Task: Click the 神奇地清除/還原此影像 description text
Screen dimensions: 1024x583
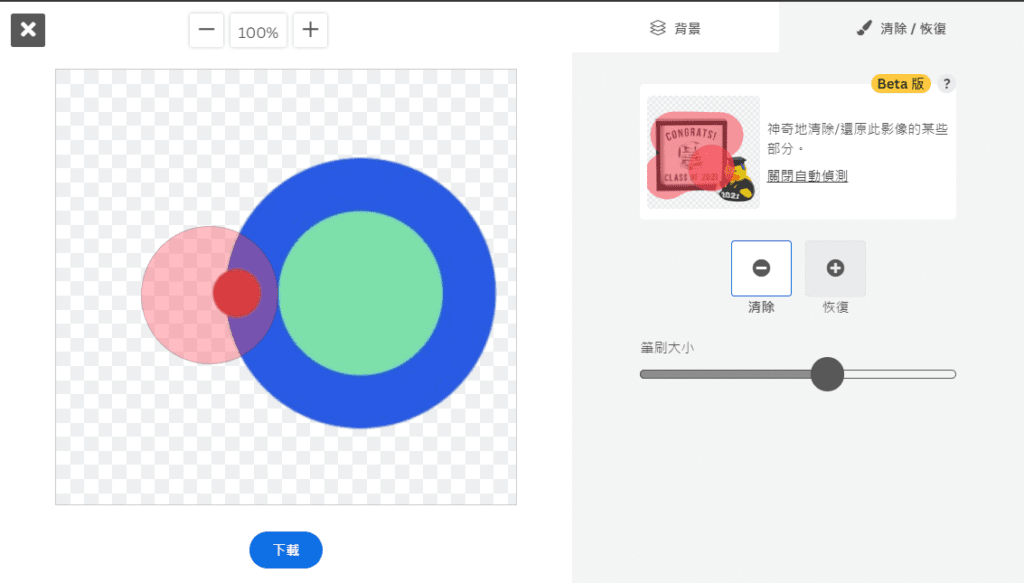Action: pos(857,138)
